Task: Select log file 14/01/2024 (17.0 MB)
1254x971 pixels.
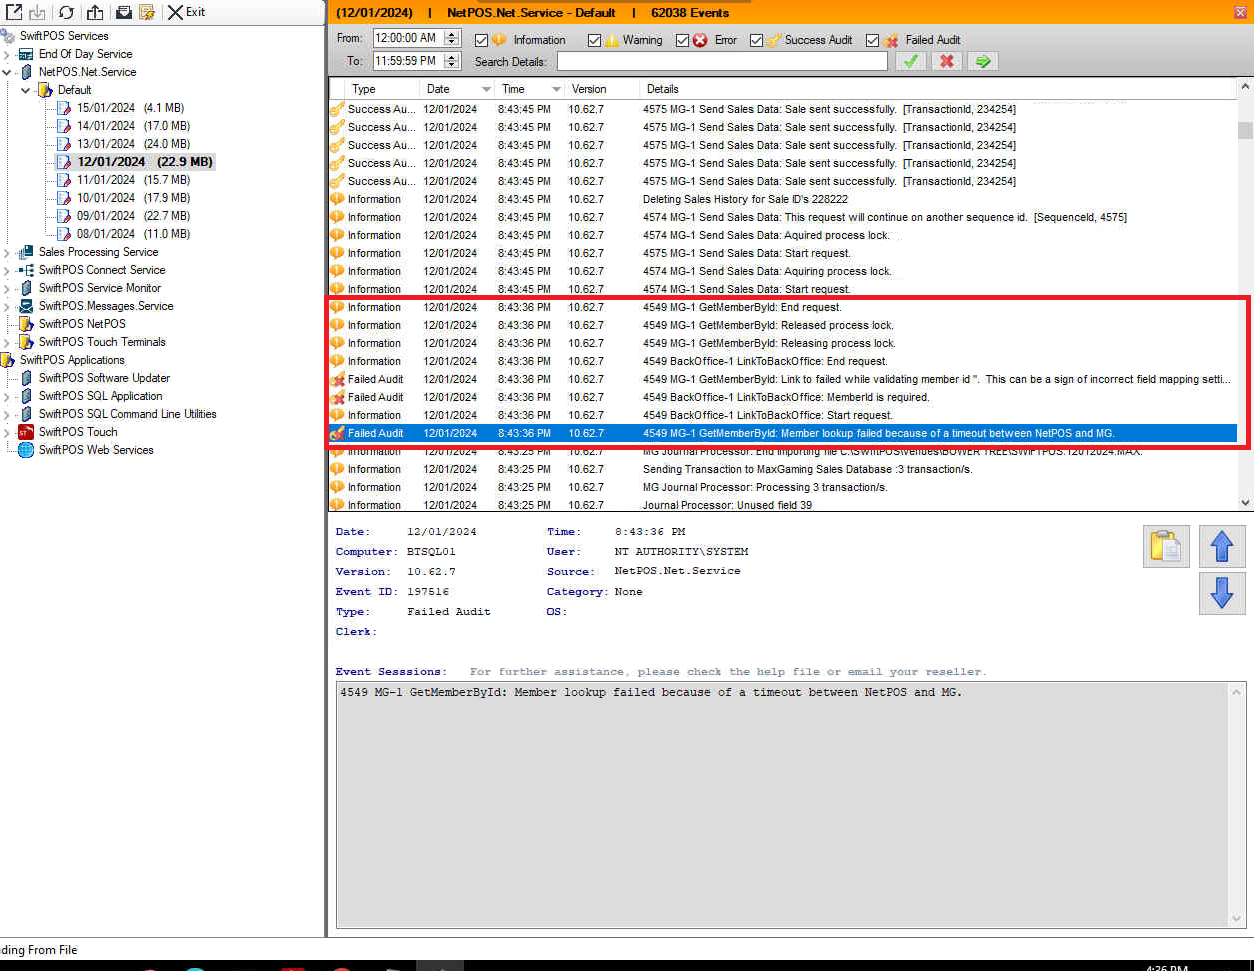Action: tap(133, 126)
